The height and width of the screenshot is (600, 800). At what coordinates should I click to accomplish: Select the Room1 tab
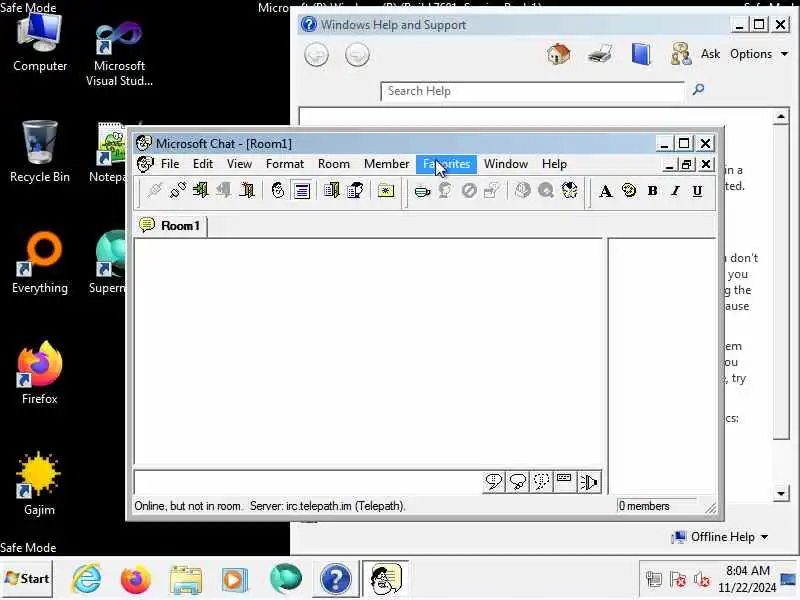pyautogui.click(x=171, y=226)
